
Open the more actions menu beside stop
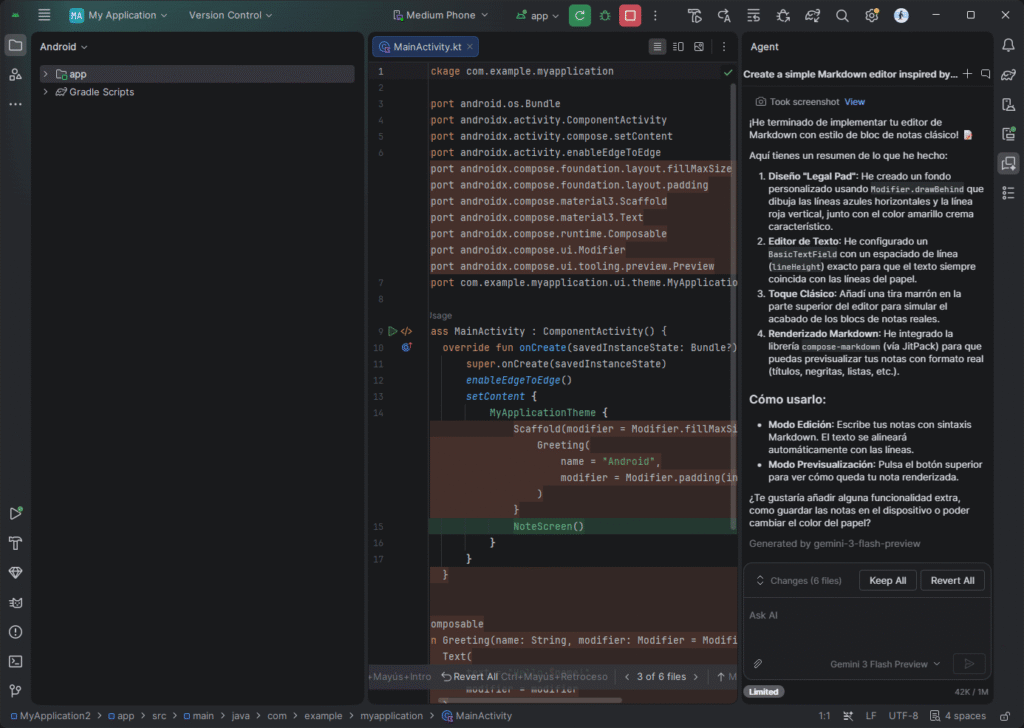(x=655, y=15)
